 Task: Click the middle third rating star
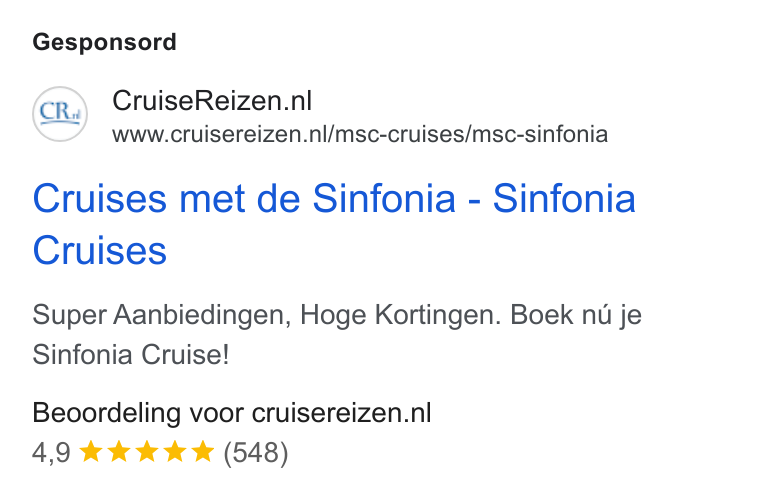click(147, 452)
